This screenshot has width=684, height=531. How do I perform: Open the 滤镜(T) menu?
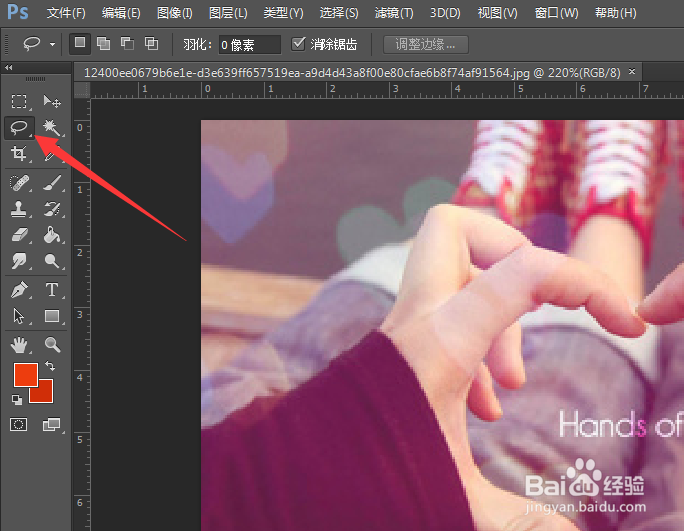tap(394, 13)
